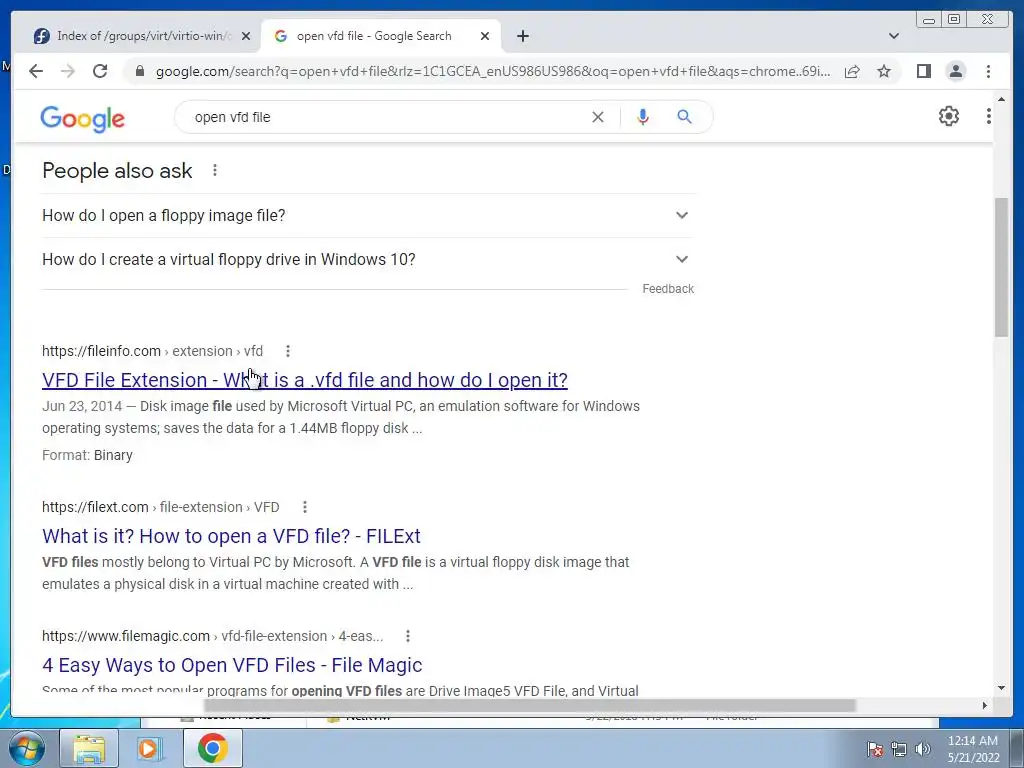Click the padlock site info icon
The width and height of the screenshot is (1024, 768).
(x=139, y=71)
